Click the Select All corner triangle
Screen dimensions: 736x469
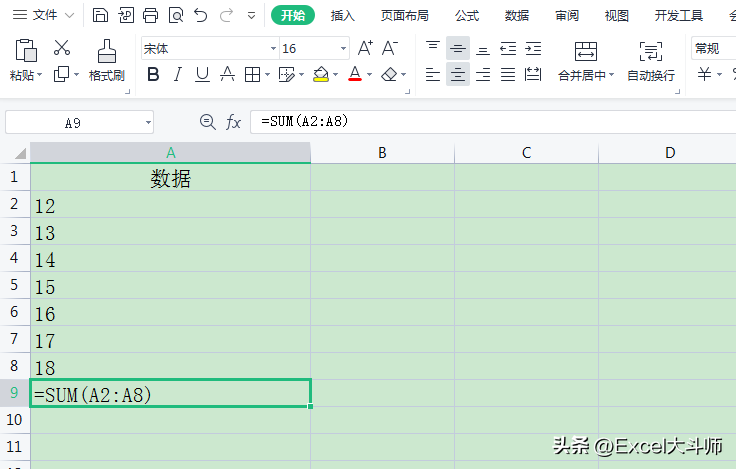[x=20, y=154]
